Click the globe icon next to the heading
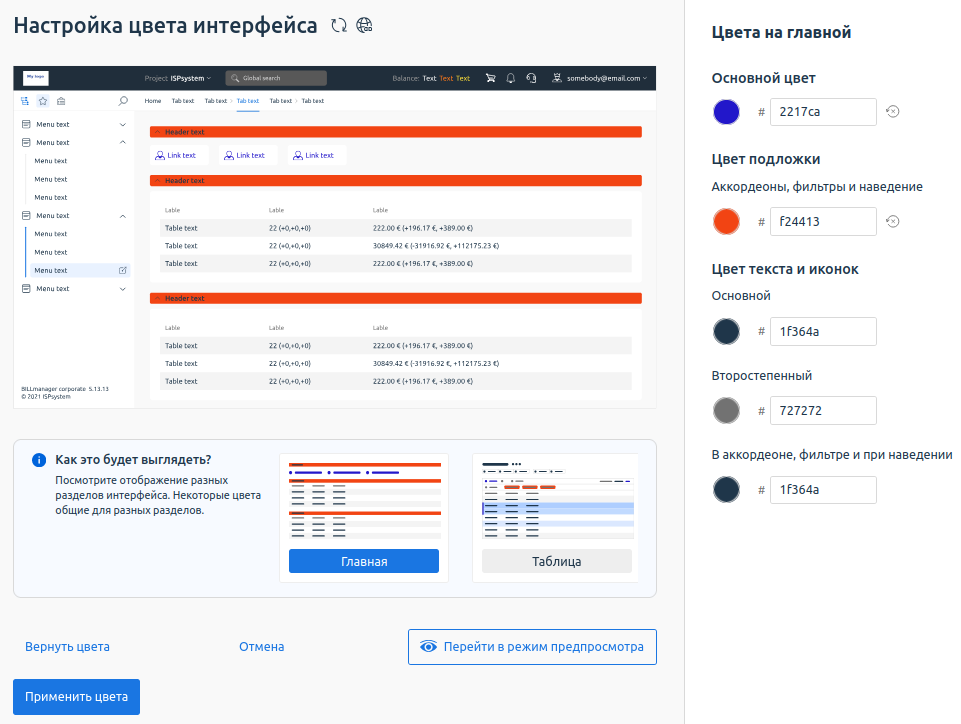The image size is (961, 724). coord(364,26)
